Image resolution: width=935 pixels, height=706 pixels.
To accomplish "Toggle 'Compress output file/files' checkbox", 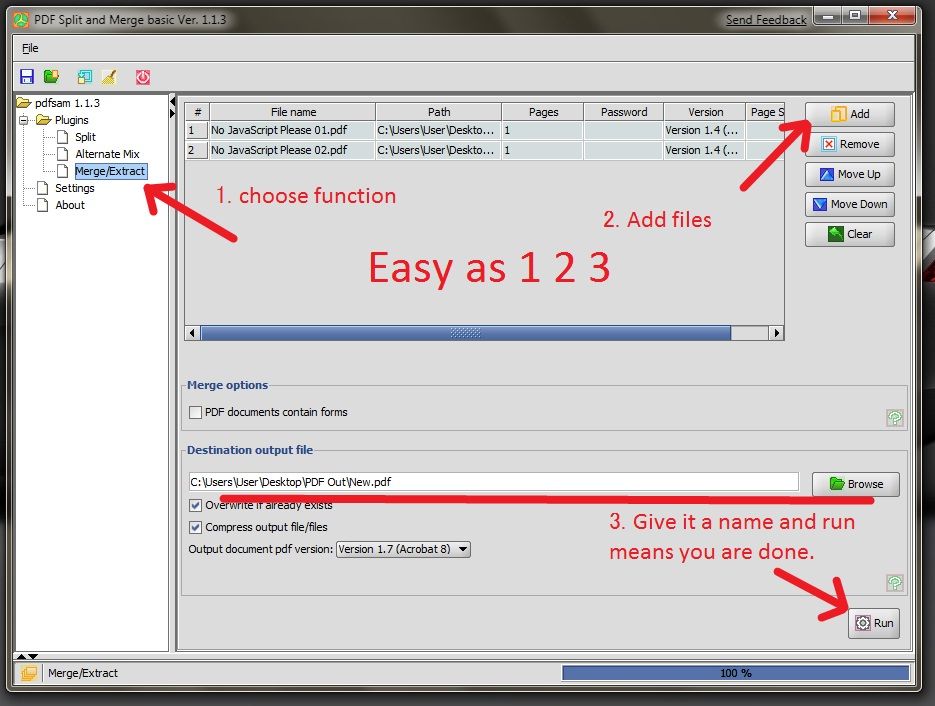I will click(x=196, y=527).
